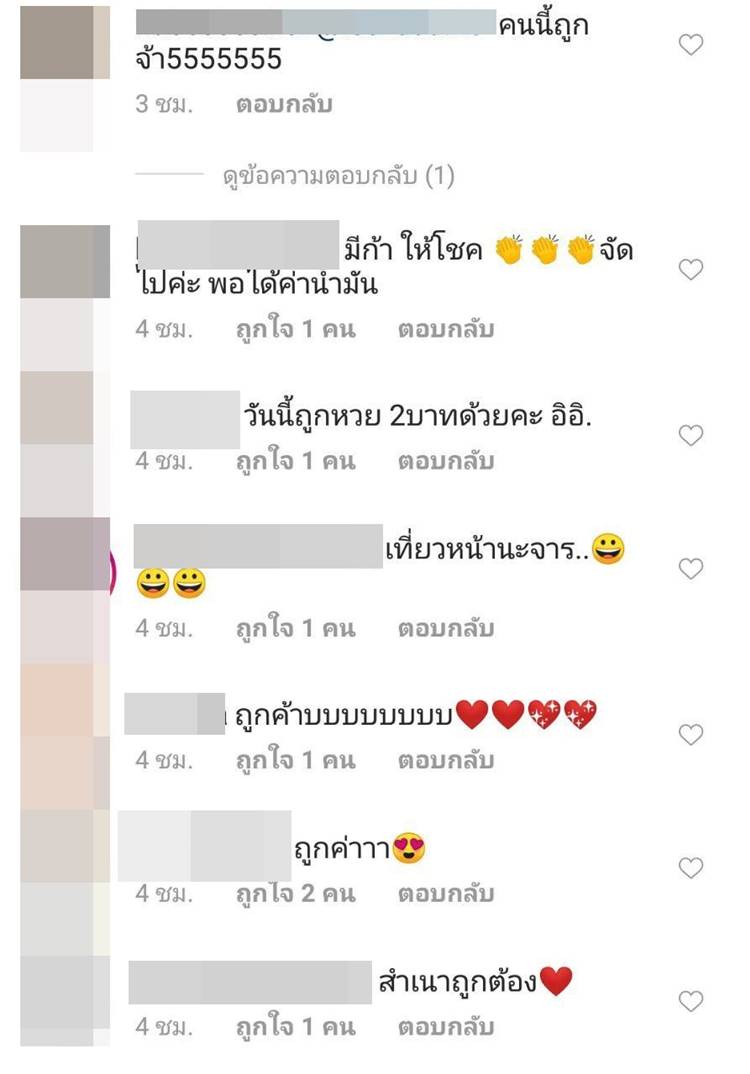View ถูกใจ 1 คน on สำเนาถูกต้อง comment
The image size is (750, 1074).
click(296, 1027)
